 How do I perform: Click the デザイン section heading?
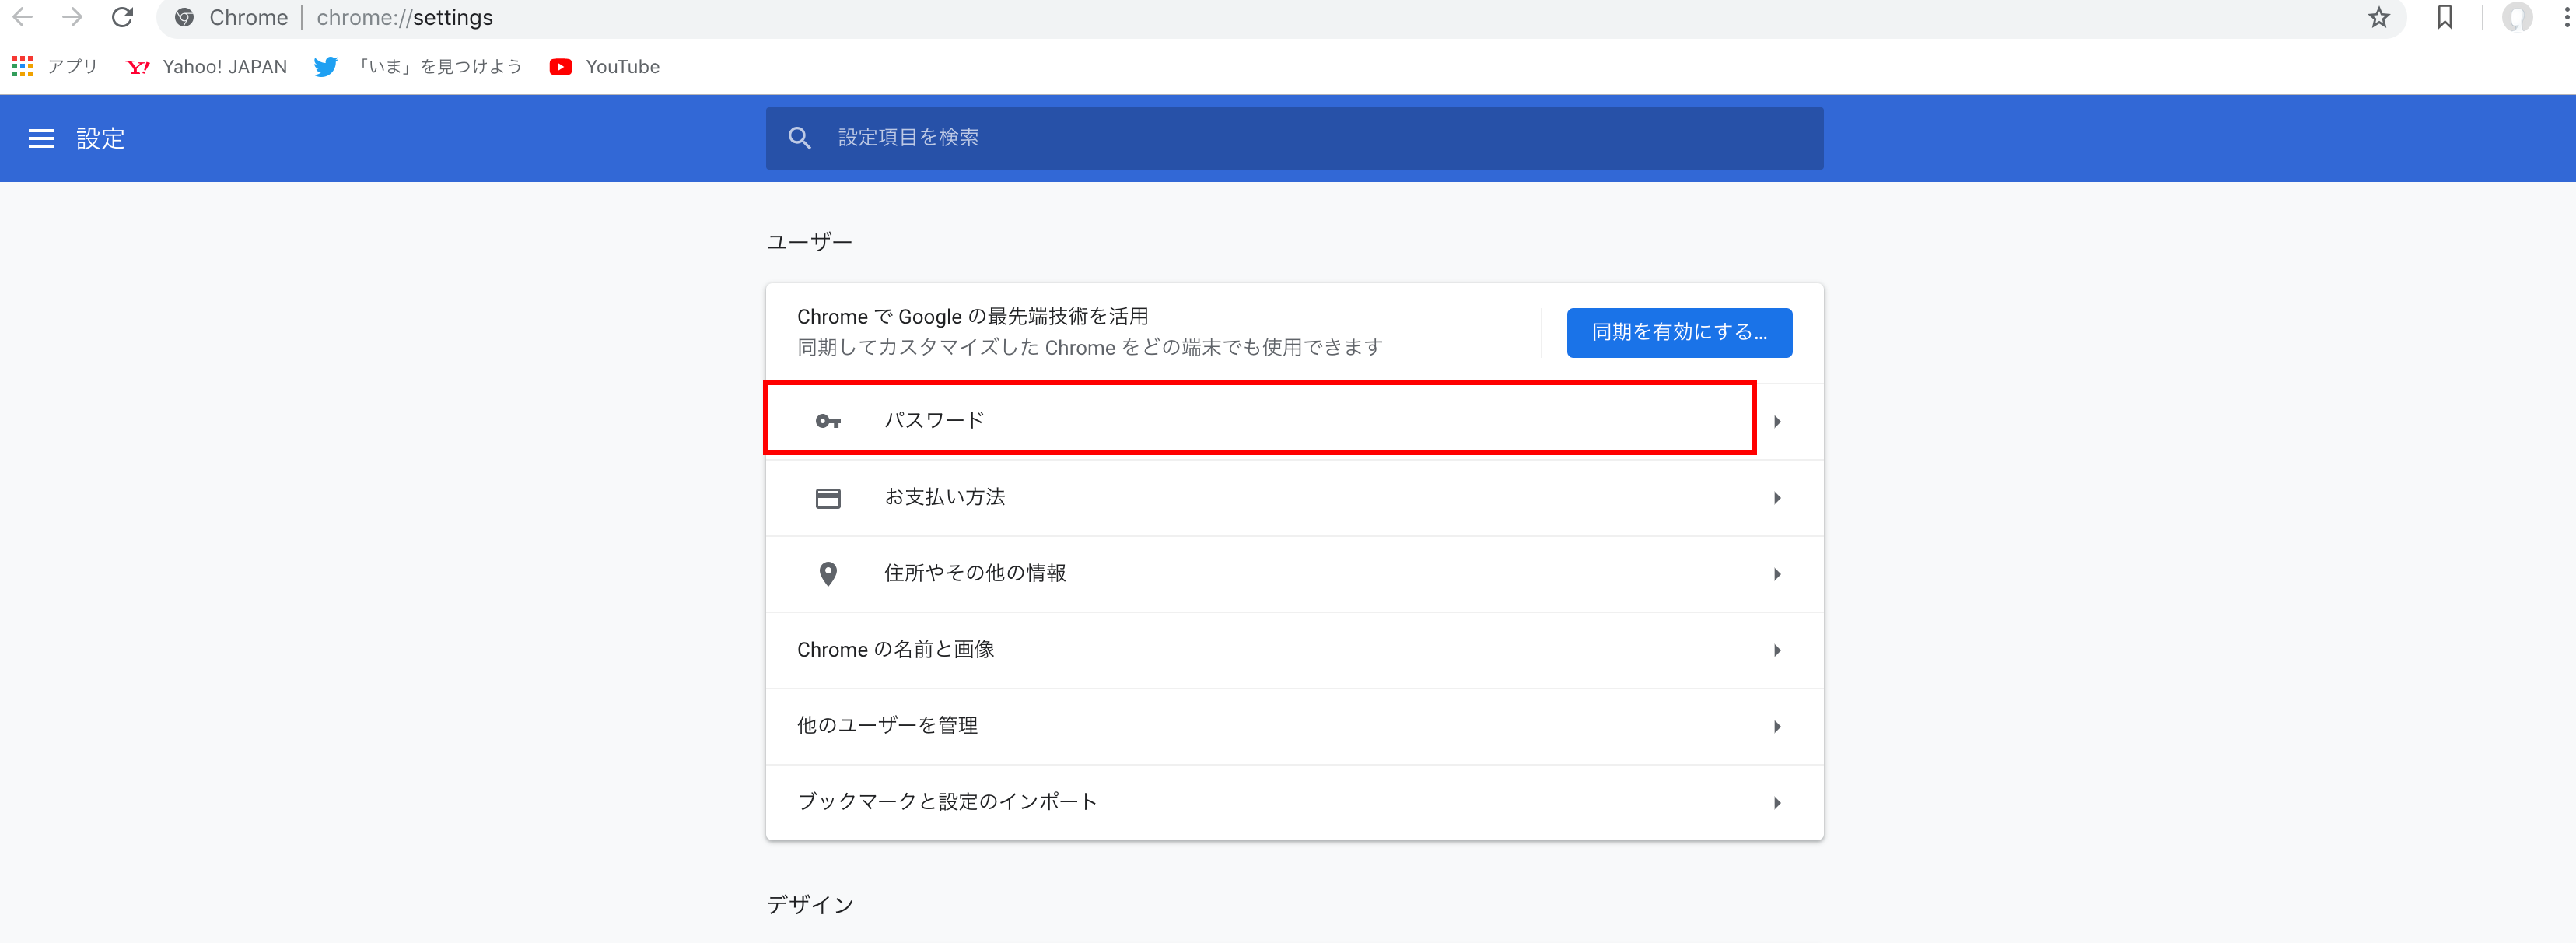coord(810,905)
